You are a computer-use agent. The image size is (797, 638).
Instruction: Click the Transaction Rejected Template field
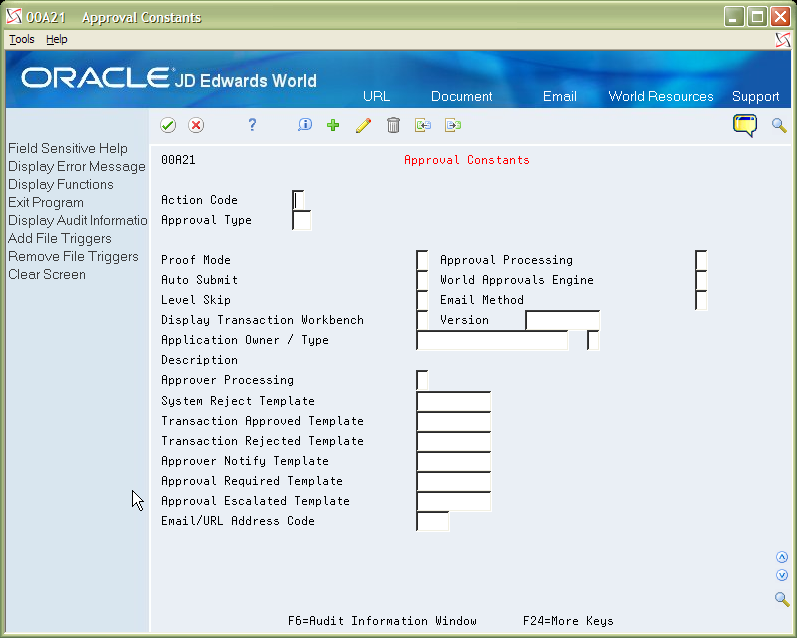[454, 441]
